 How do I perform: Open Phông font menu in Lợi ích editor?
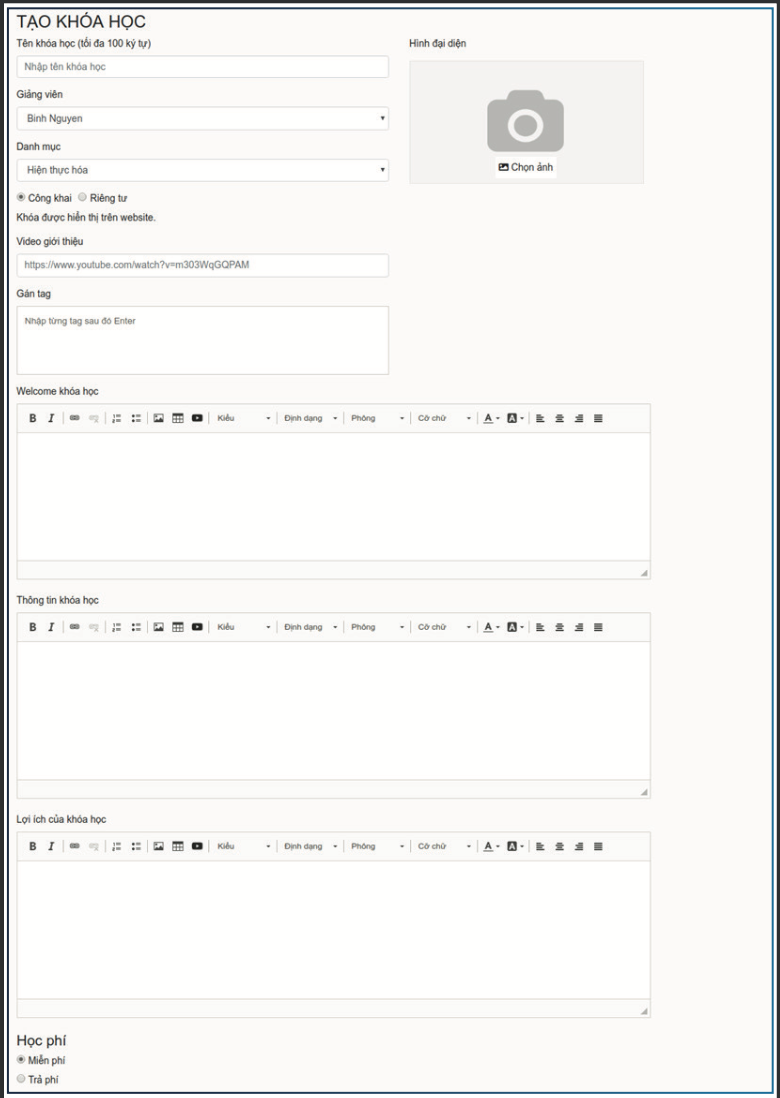tap(377, 846)
